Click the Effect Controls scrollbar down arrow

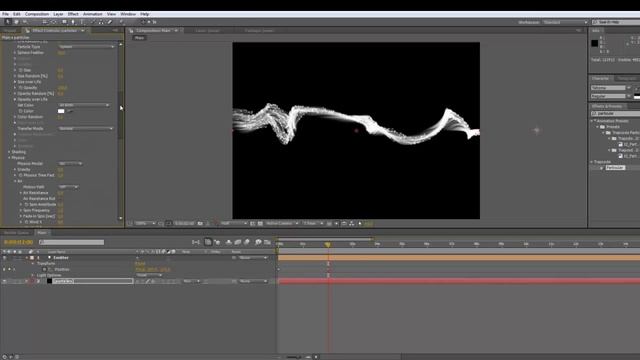pos(120,218)
